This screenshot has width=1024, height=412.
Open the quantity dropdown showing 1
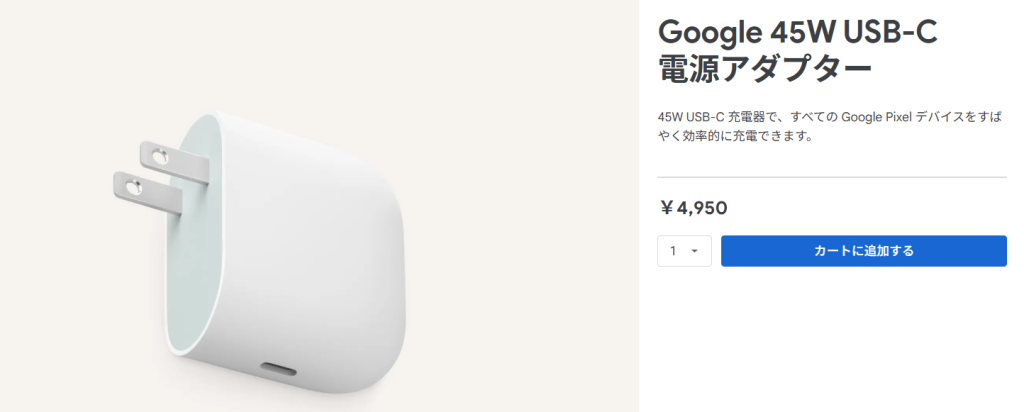pyautogui.click(x=684, y=251)
